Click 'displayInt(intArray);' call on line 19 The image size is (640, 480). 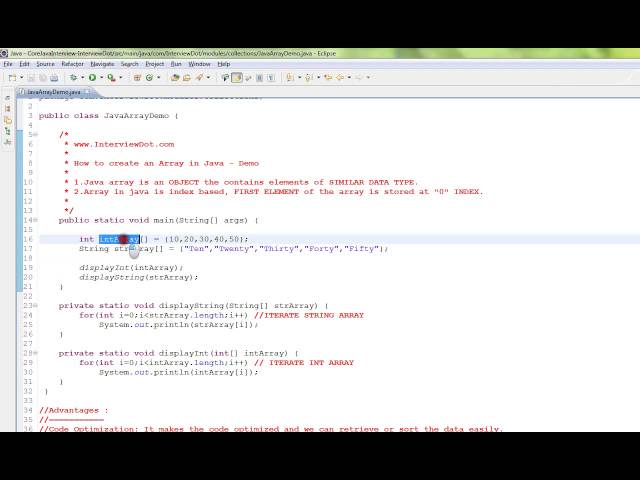[x=131, y=268]
